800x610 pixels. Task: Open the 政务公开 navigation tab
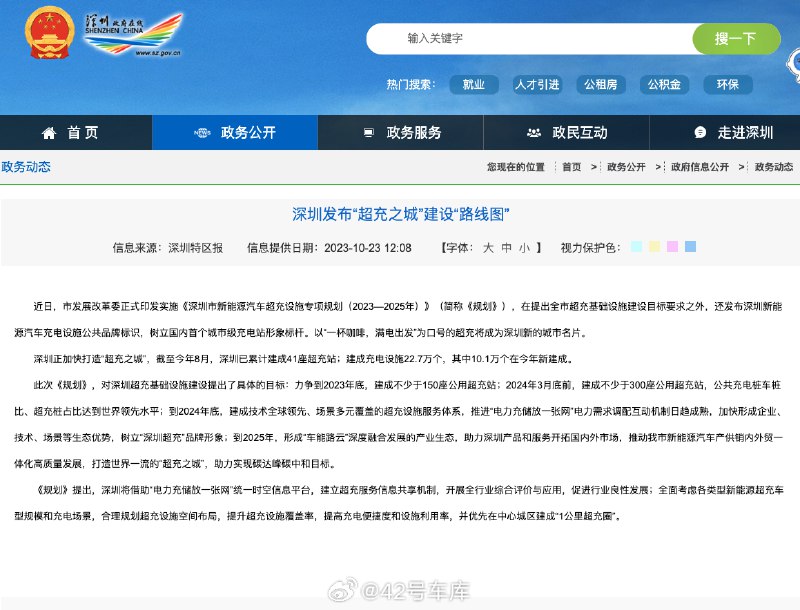(x=235, y=133)
